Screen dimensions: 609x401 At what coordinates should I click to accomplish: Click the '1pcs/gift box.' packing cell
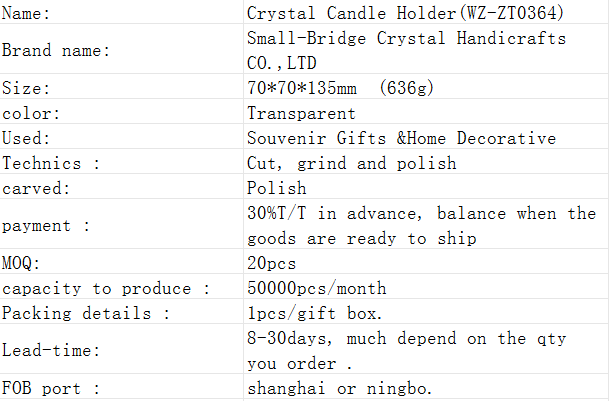426,312
